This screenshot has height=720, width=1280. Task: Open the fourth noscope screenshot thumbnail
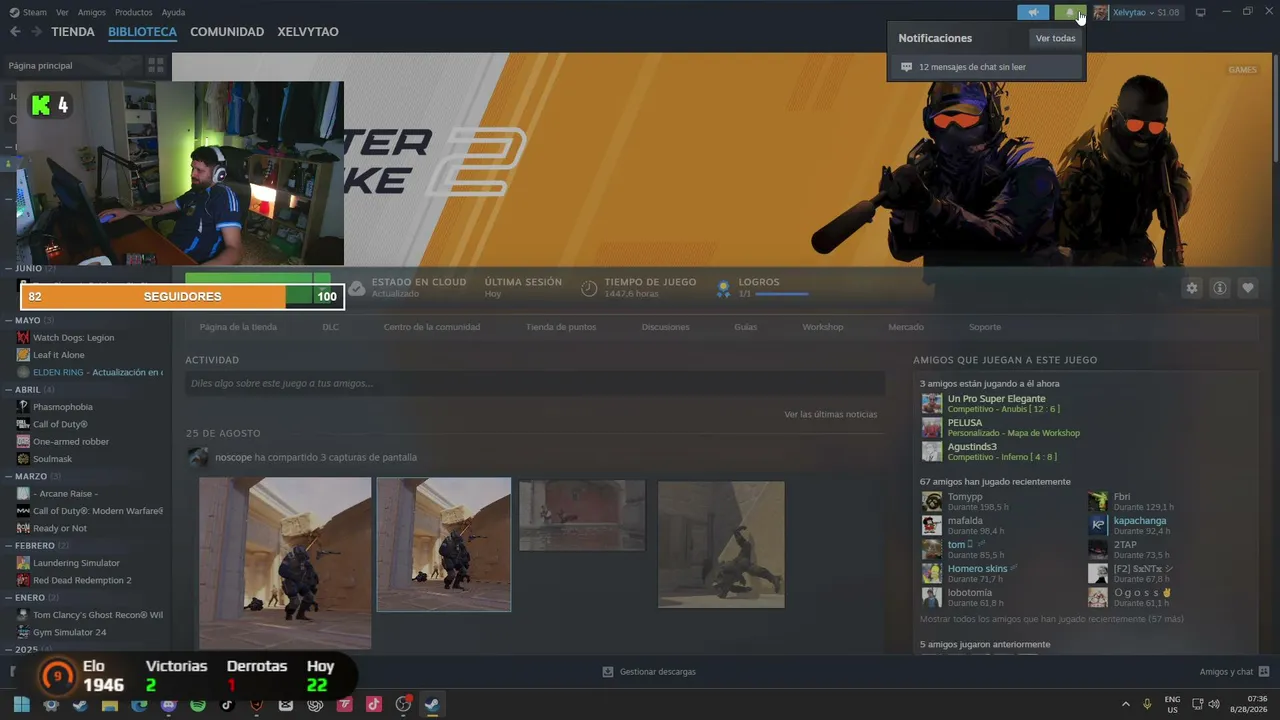point(721,544)
